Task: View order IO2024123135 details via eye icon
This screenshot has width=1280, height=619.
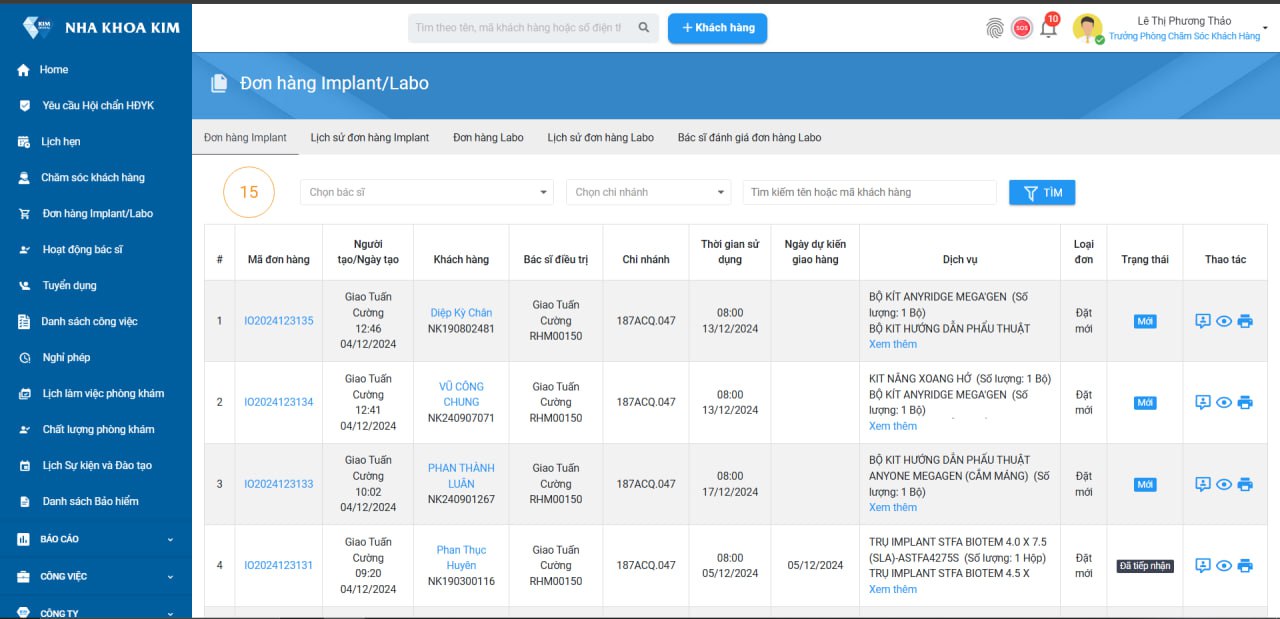Action: coord(1224,321)
